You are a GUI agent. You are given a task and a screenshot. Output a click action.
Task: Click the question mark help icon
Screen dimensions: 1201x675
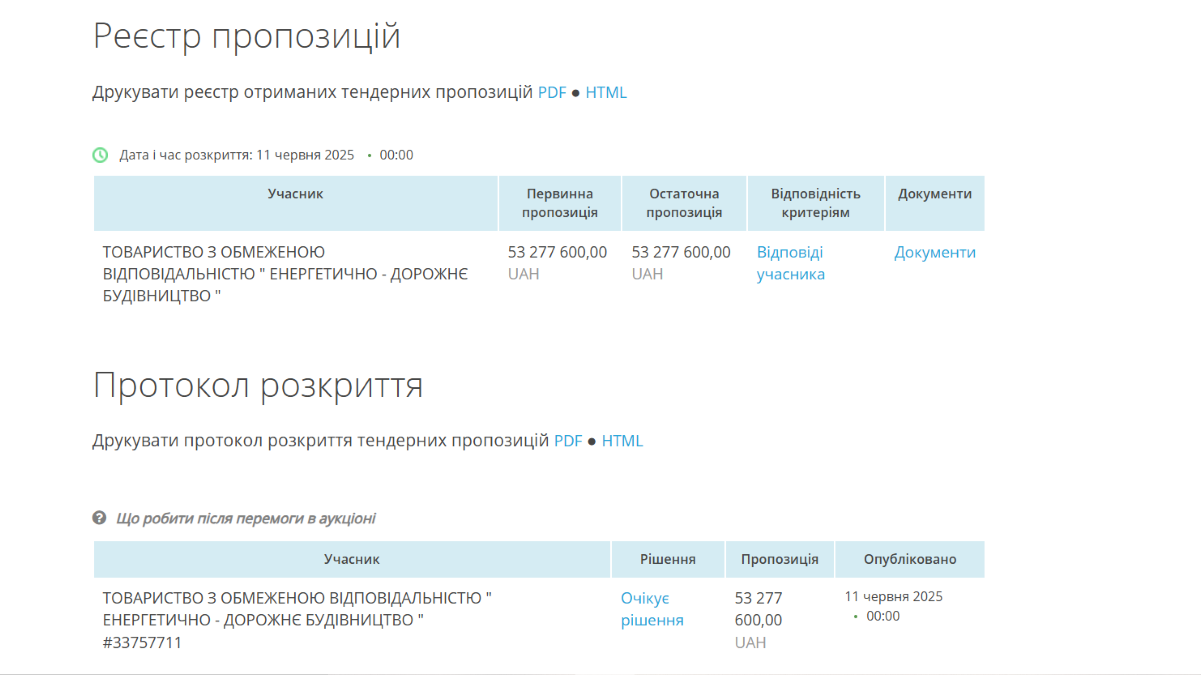(x=99, y=518)
